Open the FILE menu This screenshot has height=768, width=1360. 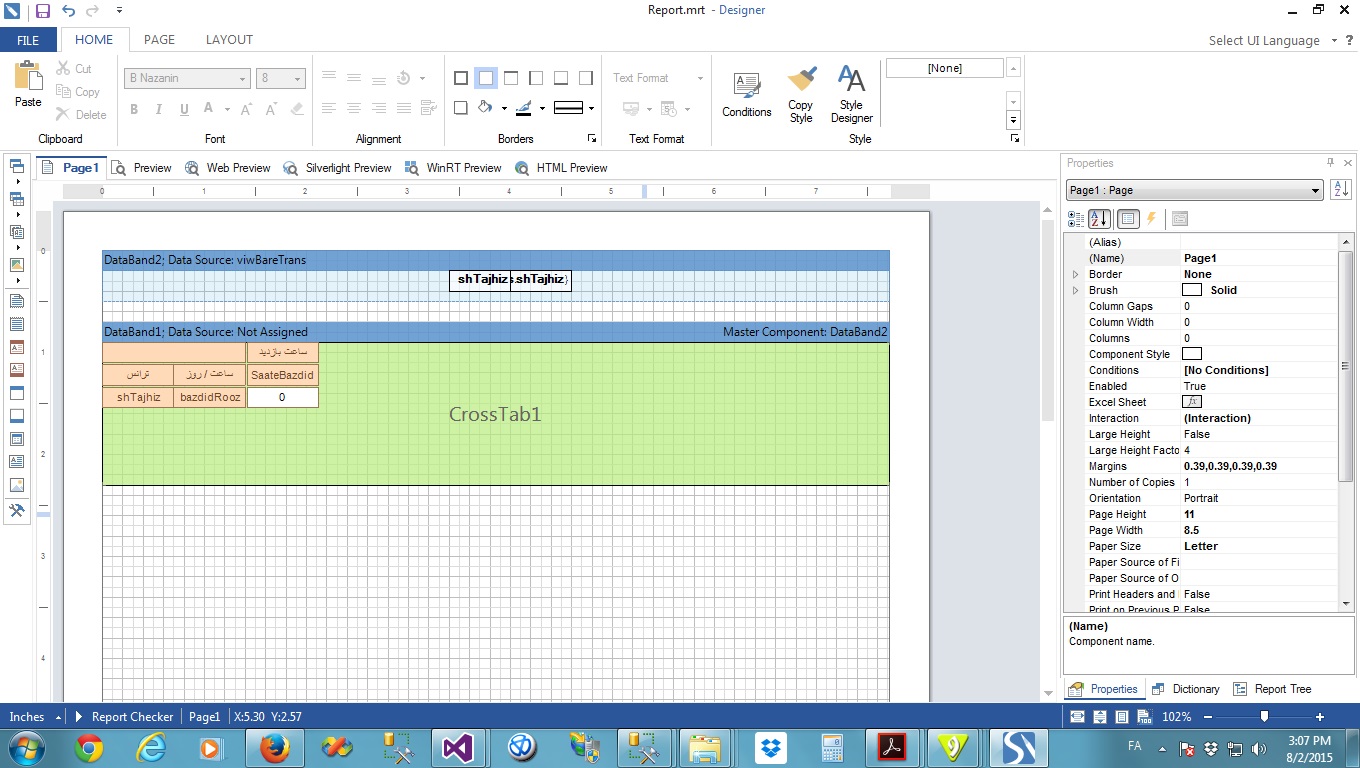click(28, 40)
